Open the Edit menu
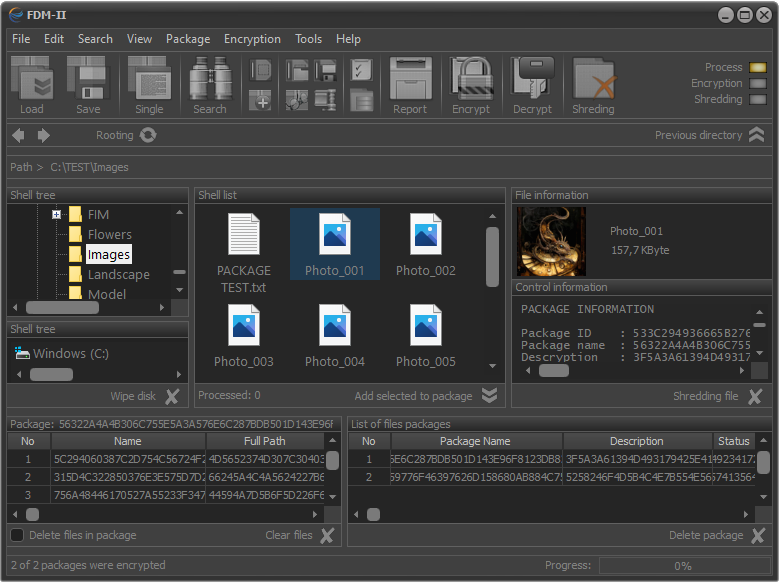The height and width of the screenshot is (583, 779). click(54, 39)
